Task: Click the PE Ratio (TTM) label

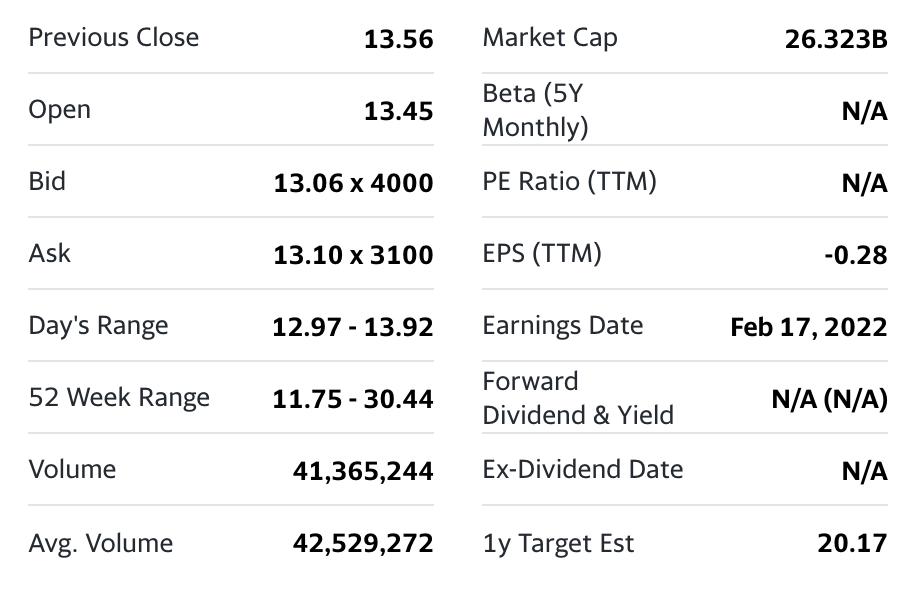Action: [x=569, y=182]
